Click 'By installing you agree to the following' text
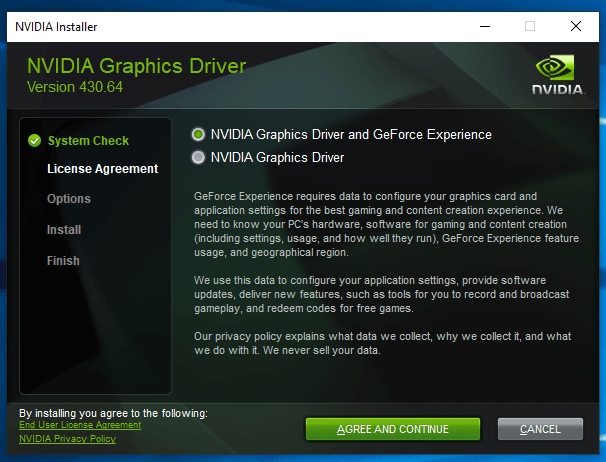606x462 pixels. (113, 413)
